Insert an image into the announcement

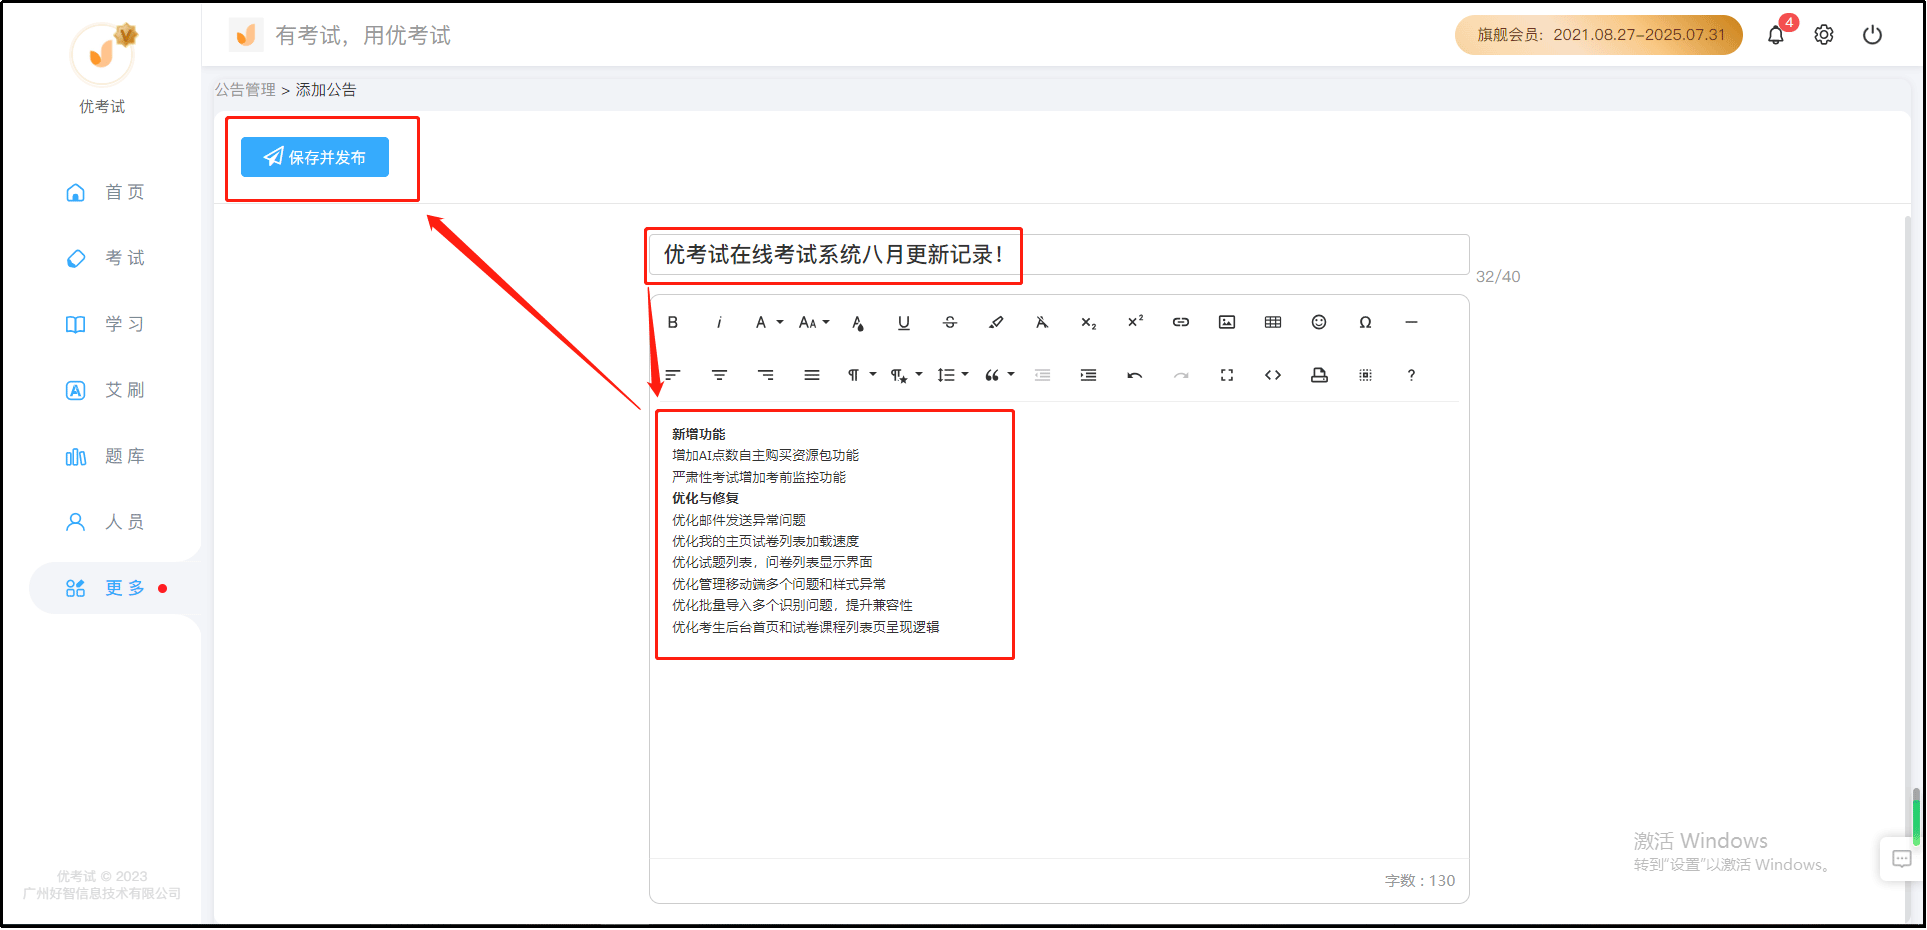[x=1227, y=322]
